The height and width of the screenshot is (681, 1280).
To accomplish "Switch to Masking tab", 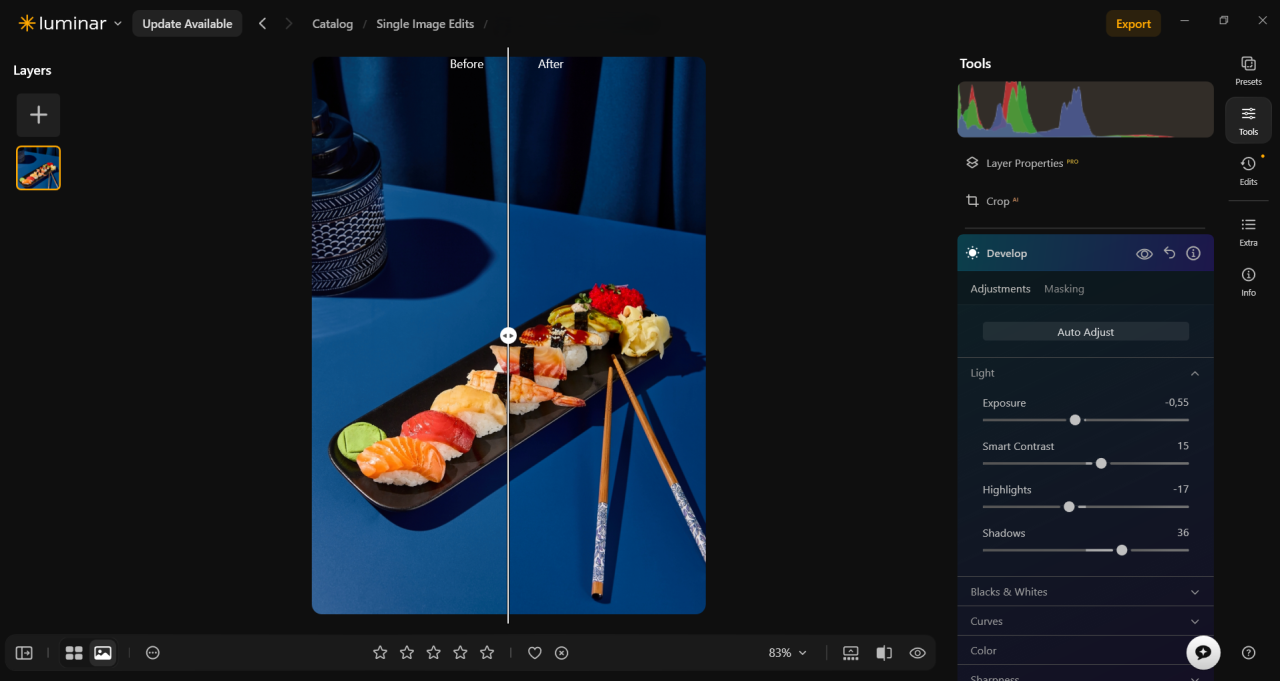I will 1064,289.
